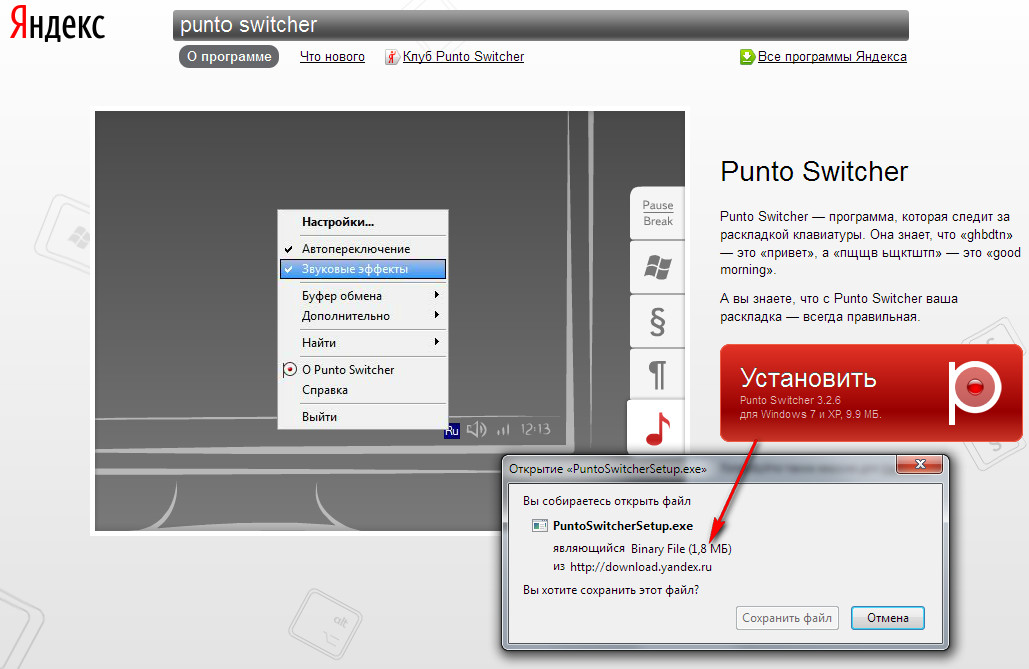
Task: Select the Windows logo key tab
Action: (657, 267)
